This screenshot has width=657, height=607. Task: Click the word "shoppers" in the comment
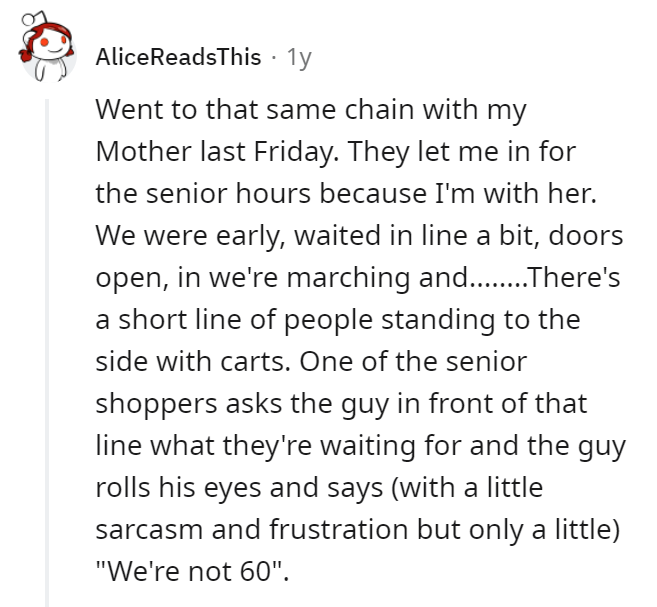(141, 405)
